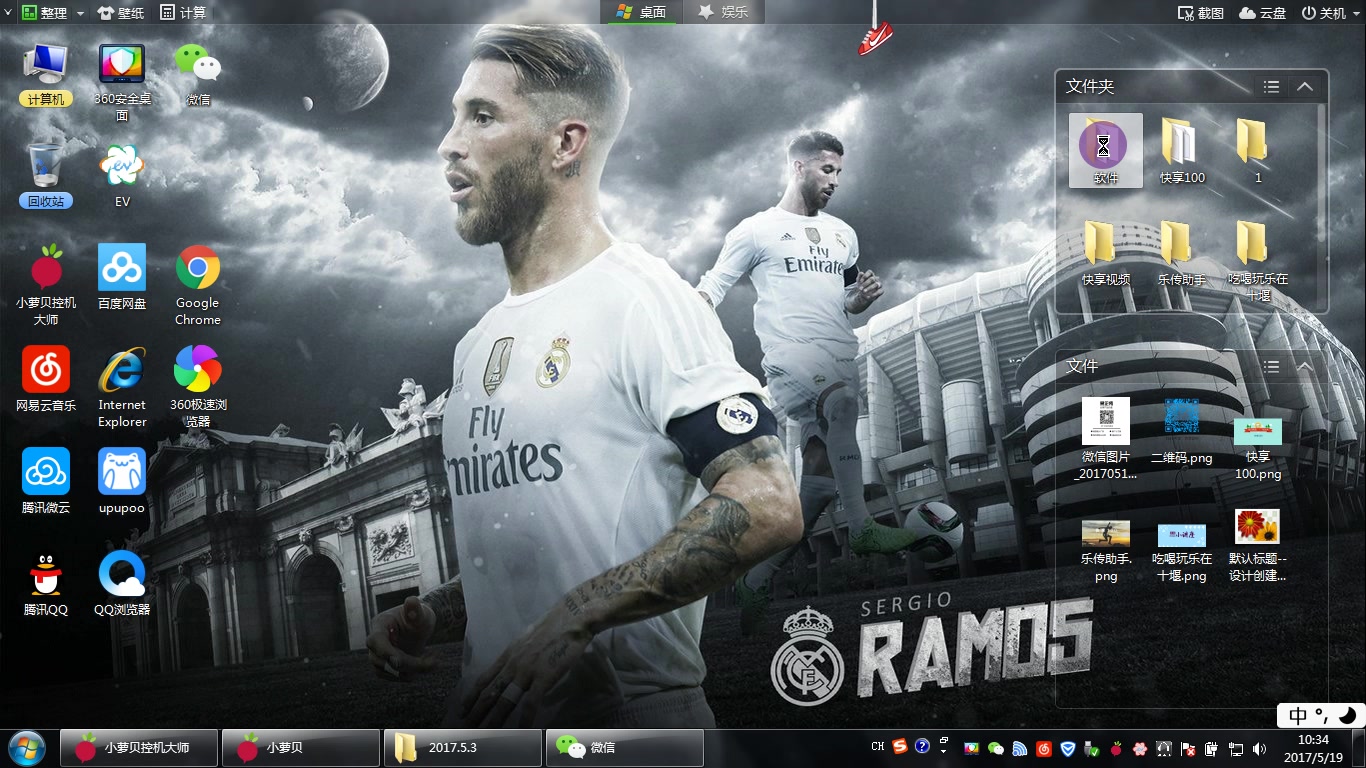The height and width of the screenshot is (768, 1366).
Task: Click the 截图 screenshot button
Action: [x=1200, y=13]
